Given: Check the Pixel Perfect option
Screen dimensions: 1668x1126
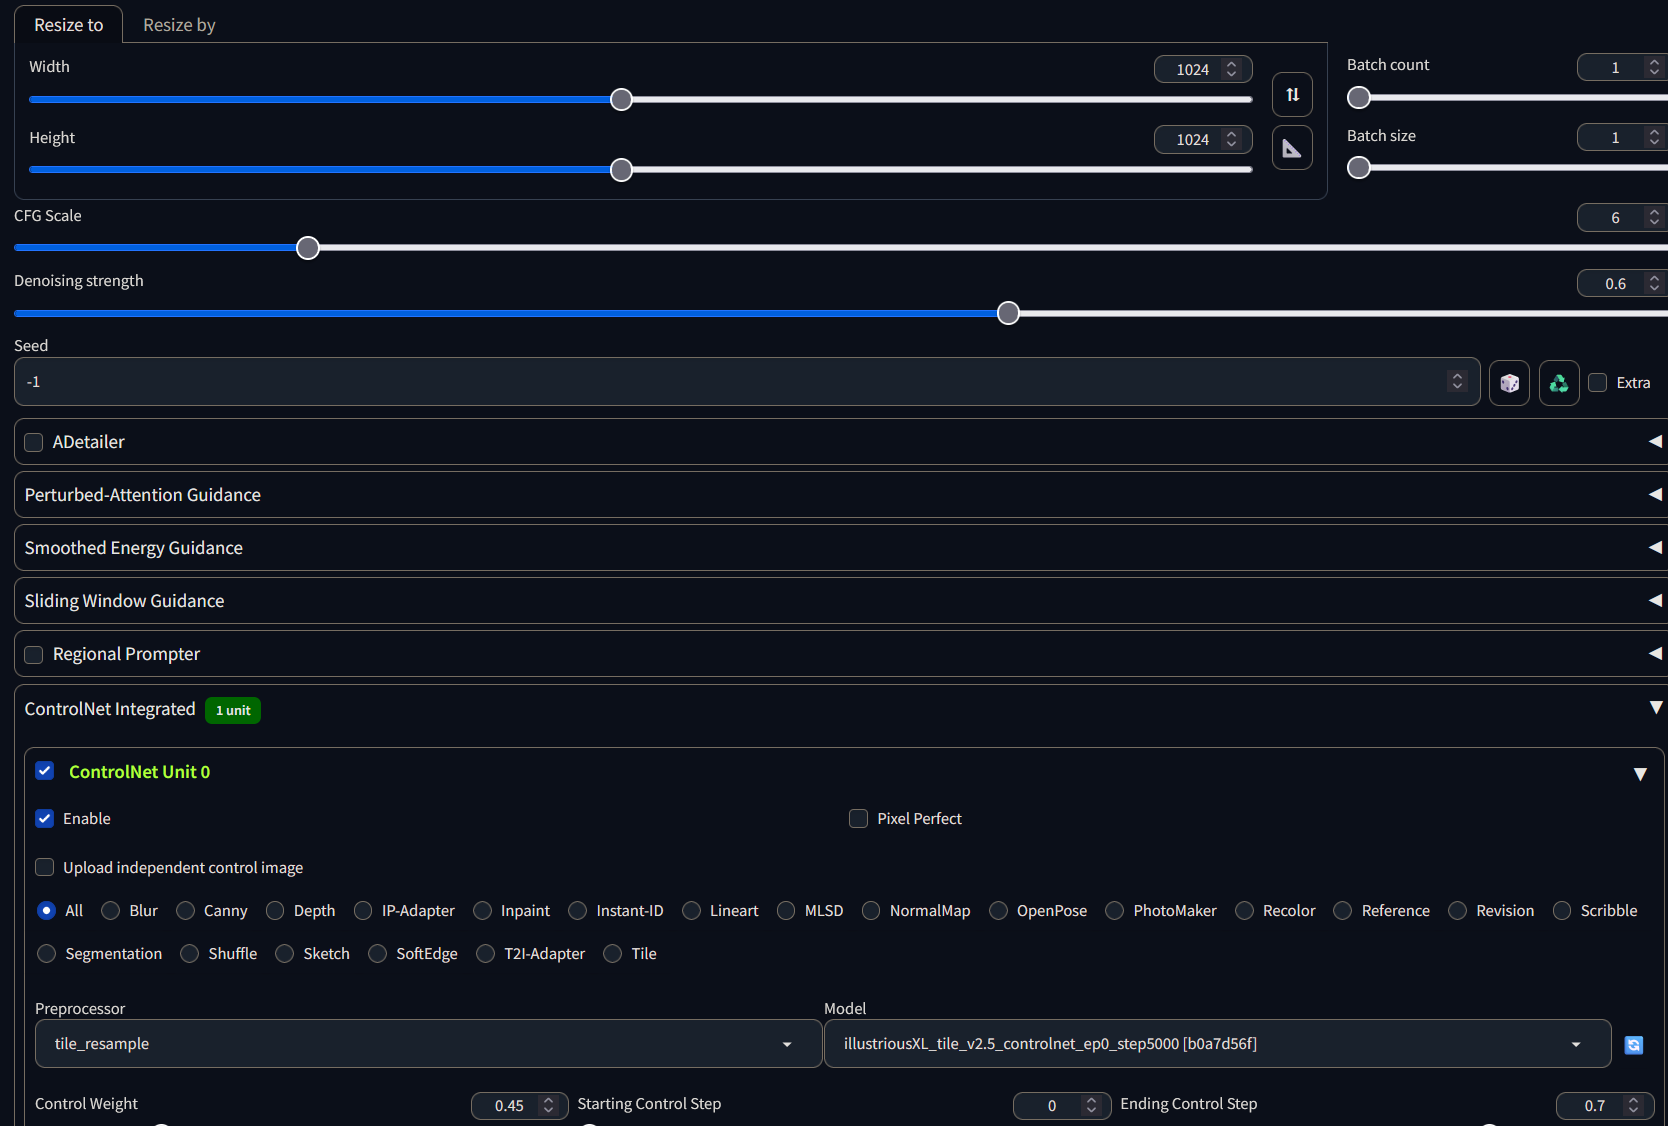Looking at the screenshot, I should (858, 819).
